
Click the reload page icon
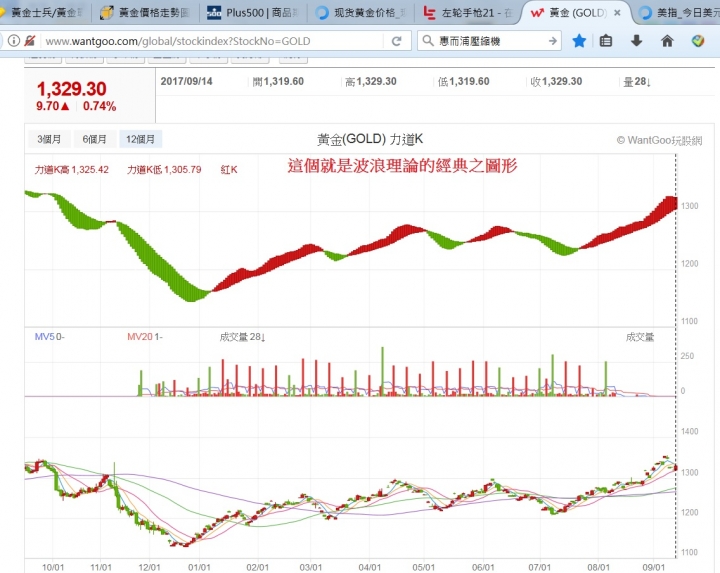[x=397, y=41]
